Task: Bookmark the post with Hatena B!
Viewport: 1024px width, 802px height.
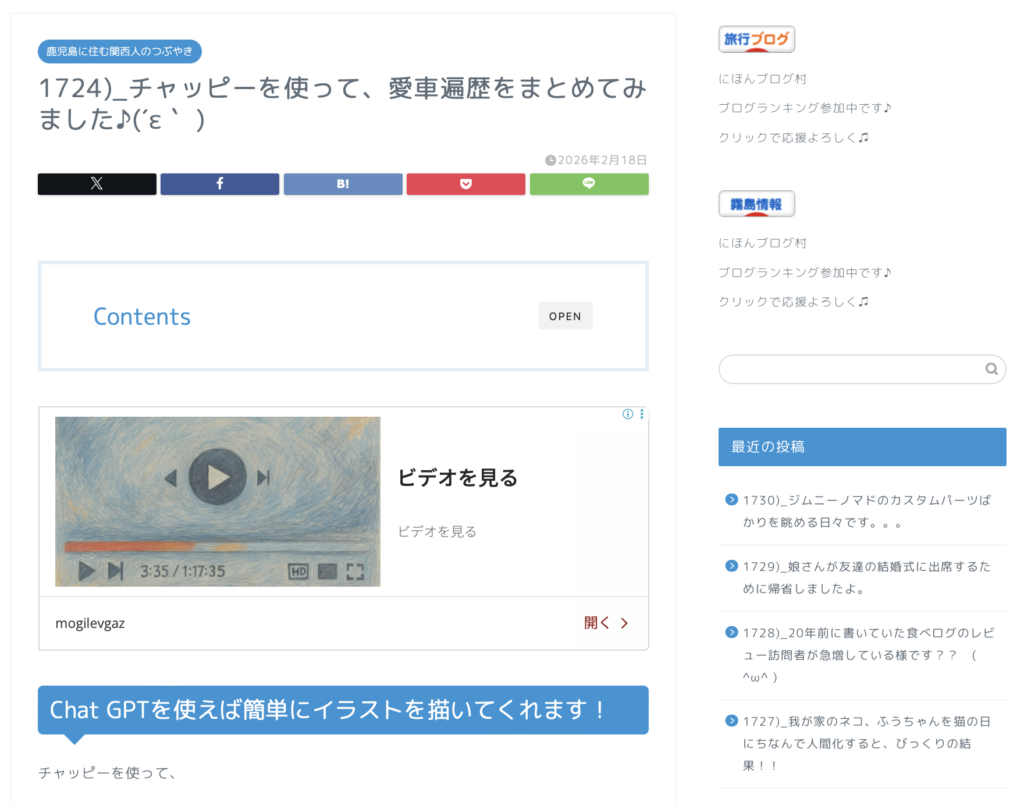Action: [343, 184]
